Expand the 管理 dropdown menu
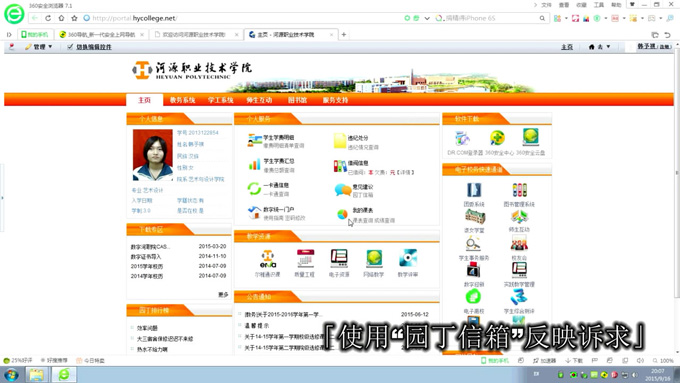Screen dimensions: 680x383 [39, 47]
